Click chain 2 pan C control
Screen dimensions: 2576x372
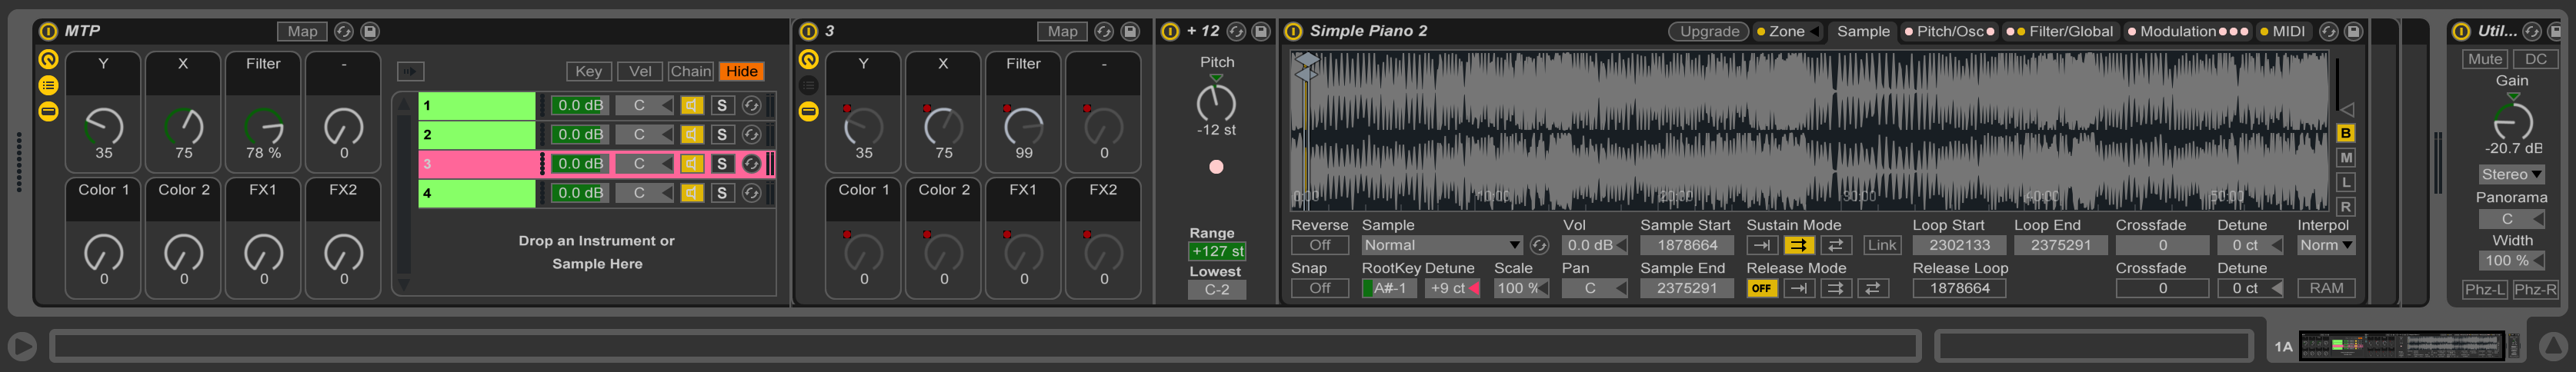click(645, 135)
